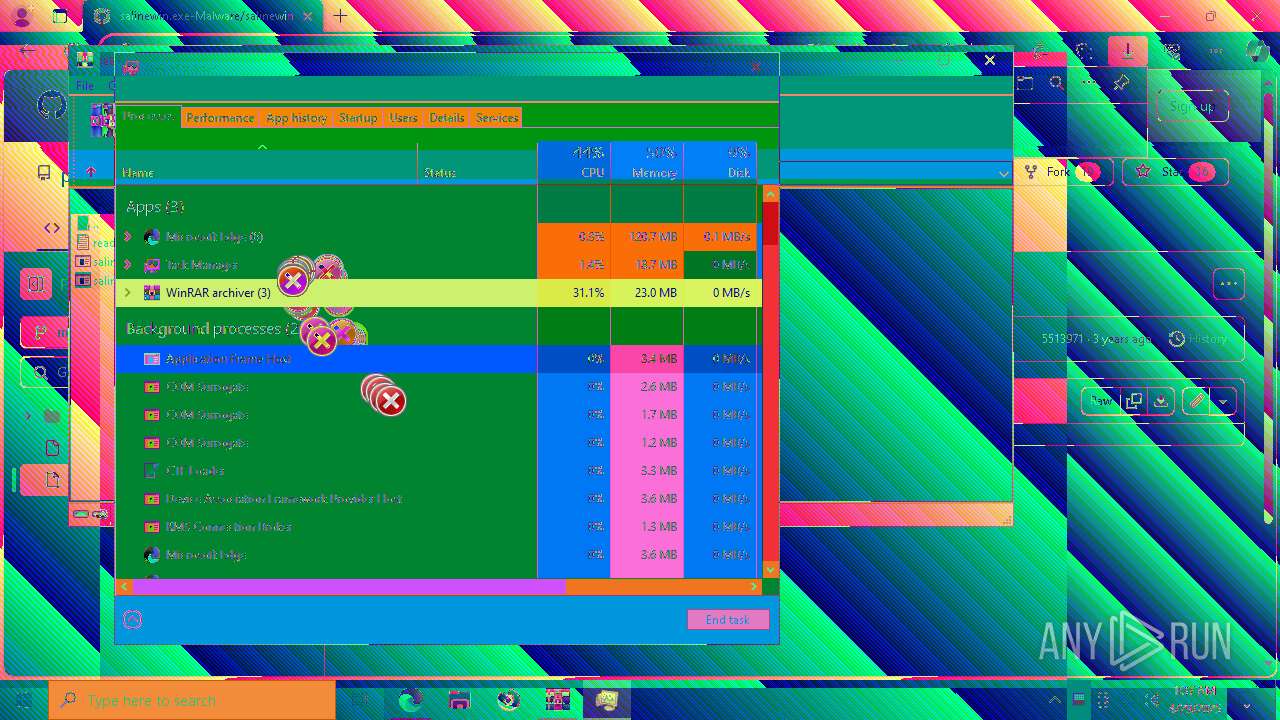Open the App history tab
The width and height of the screenshot is (1280, 720).
[296, 117]
